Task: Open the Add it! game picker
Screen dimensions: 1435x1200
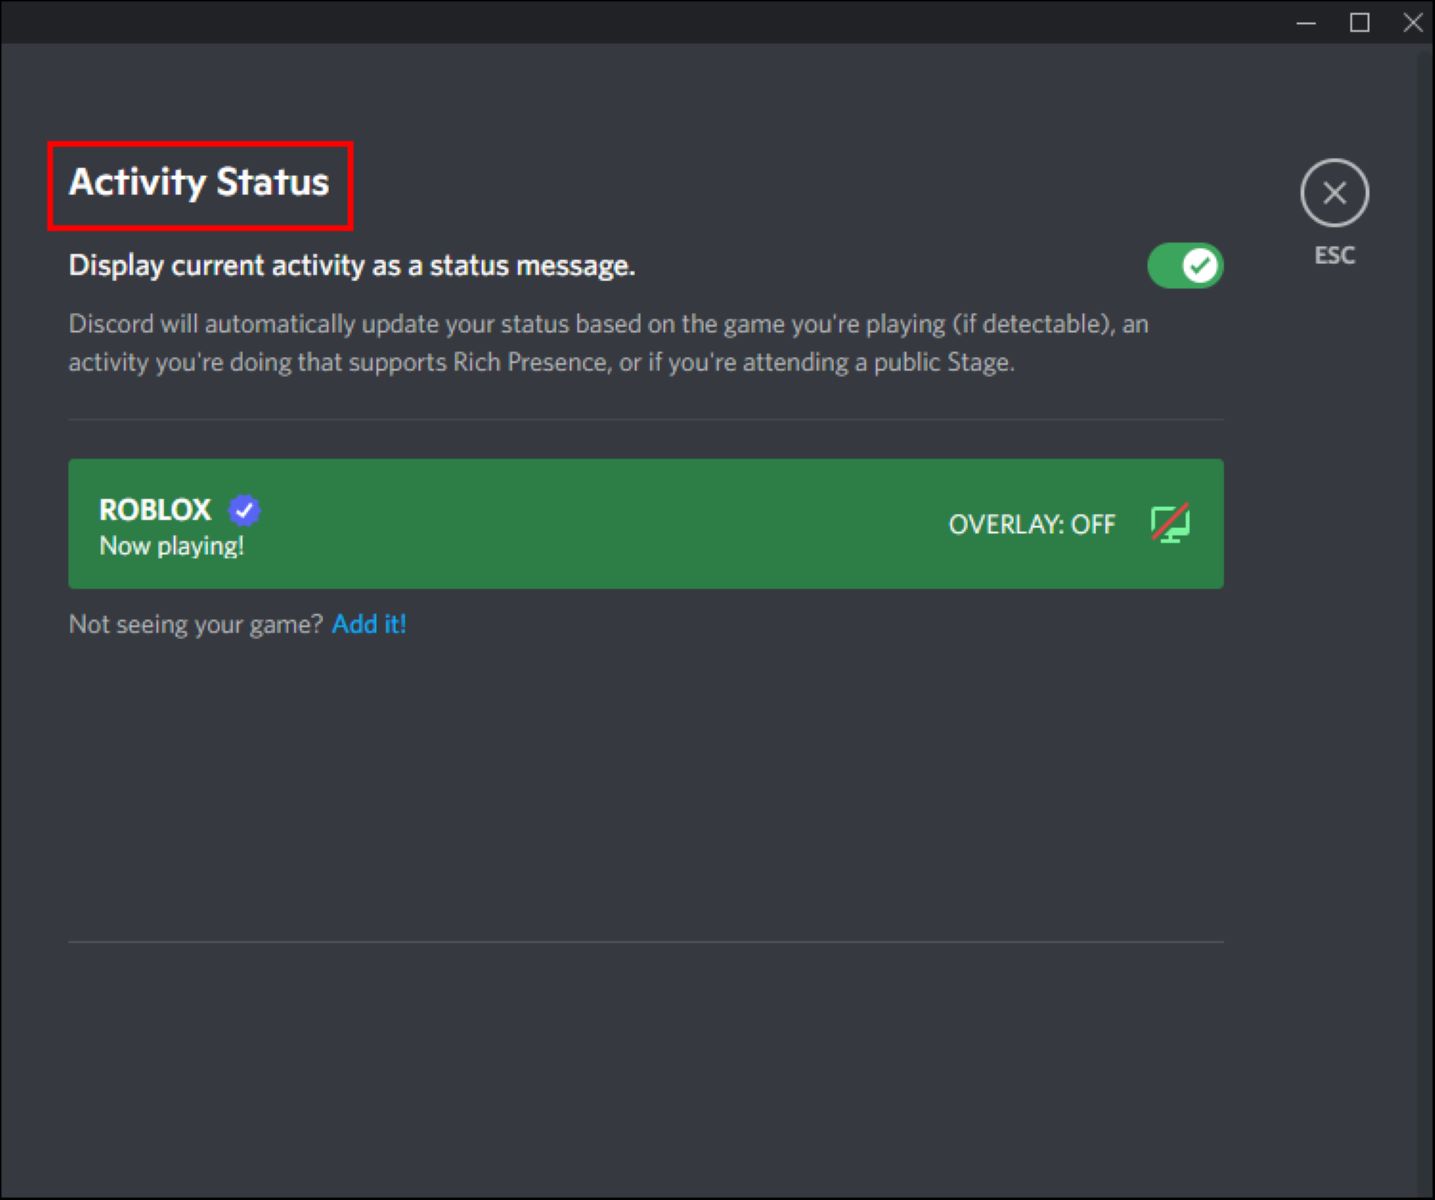Action: [369, 623]
